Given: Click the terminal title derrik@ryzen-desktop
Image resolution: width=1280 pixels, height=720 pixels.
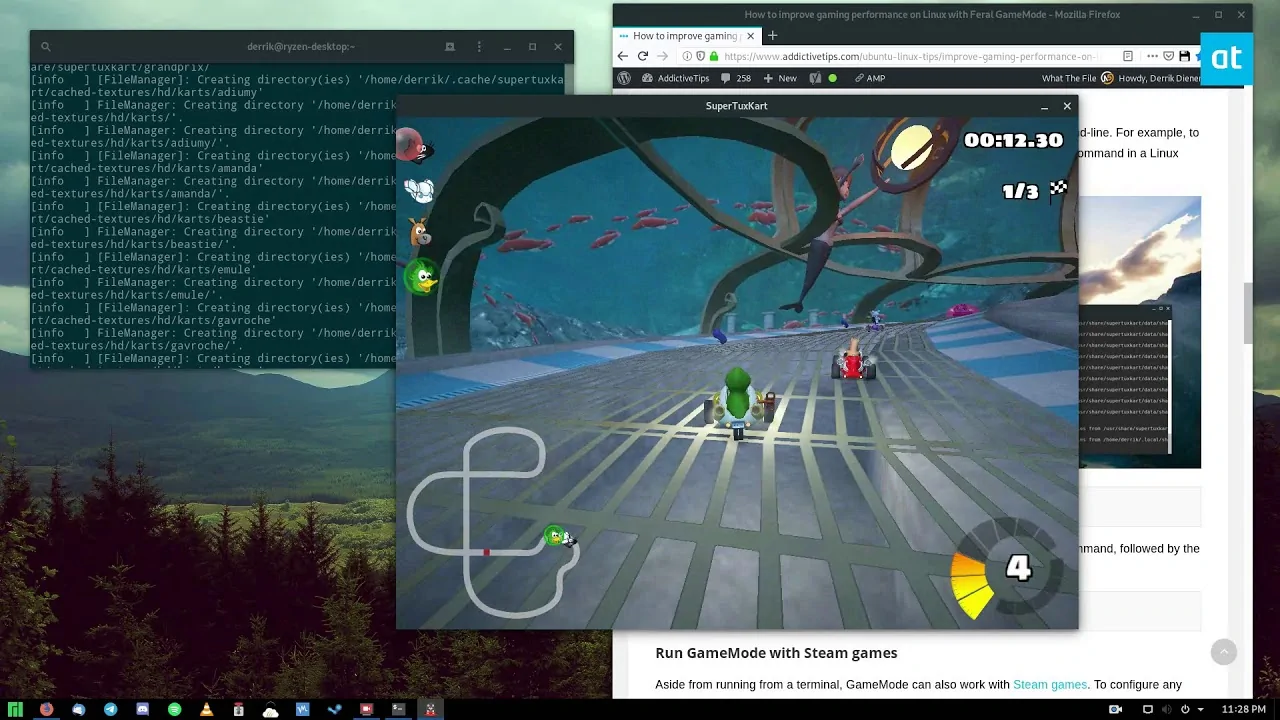Looking at the screenshot, I should [x=301, y=46].
